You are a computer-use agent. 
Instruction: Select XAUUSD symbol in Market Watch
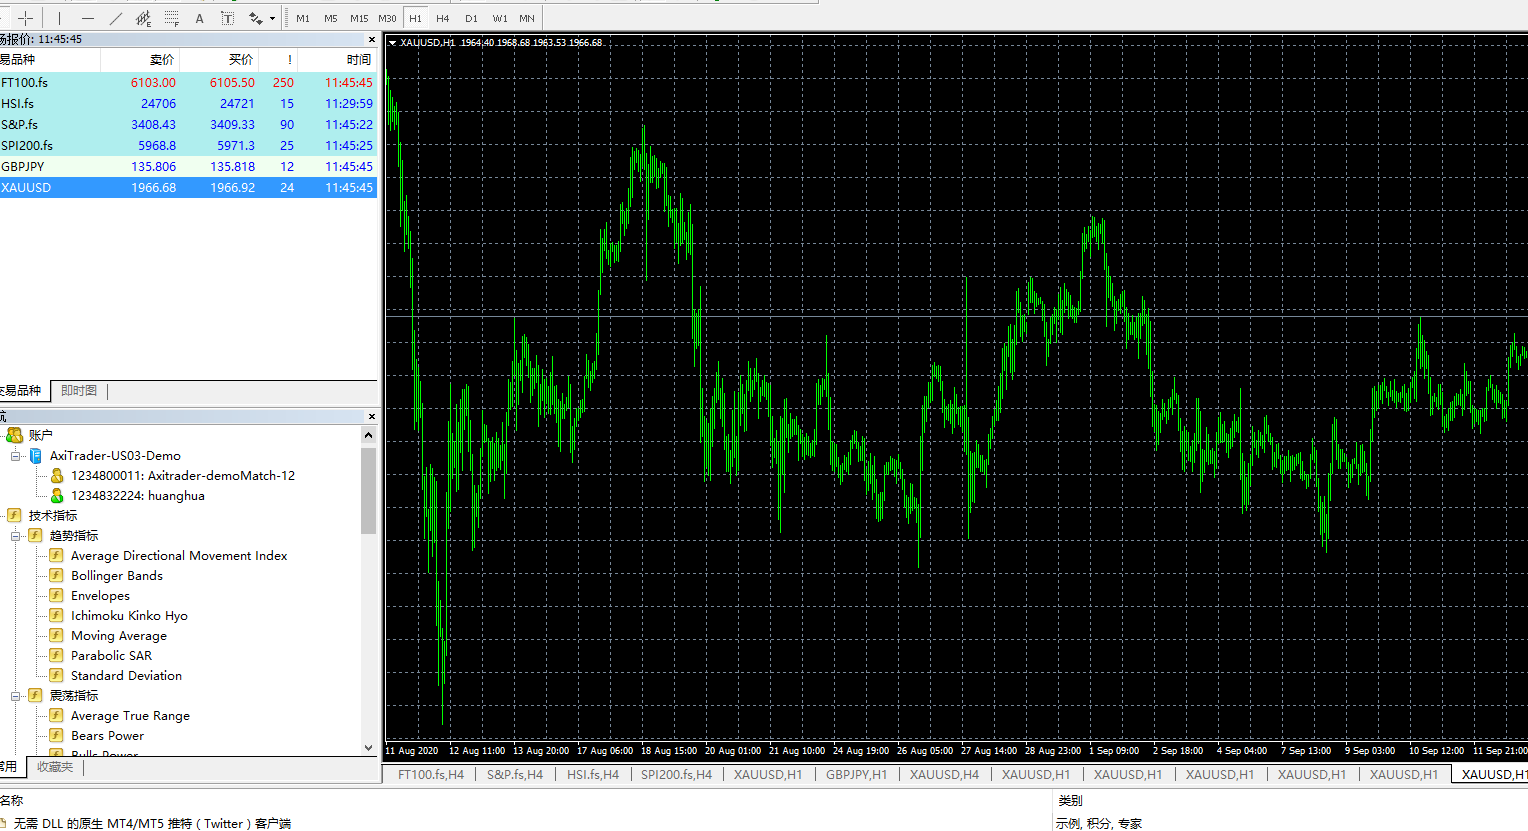pyautogui.click(x=26, y=188)
